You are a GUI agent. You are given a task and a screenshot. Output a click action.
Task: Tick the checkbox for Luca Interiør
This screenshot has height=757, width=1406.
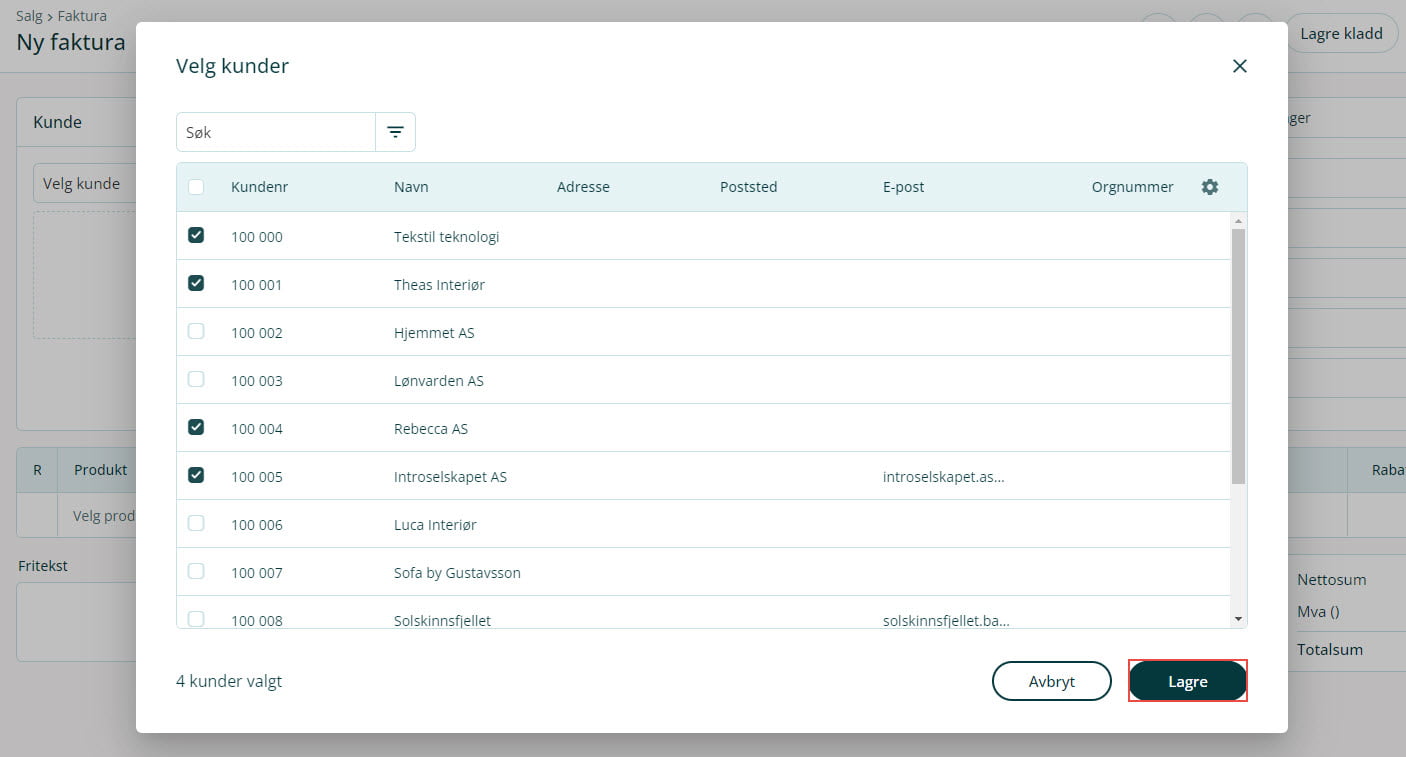pos(196,524)
